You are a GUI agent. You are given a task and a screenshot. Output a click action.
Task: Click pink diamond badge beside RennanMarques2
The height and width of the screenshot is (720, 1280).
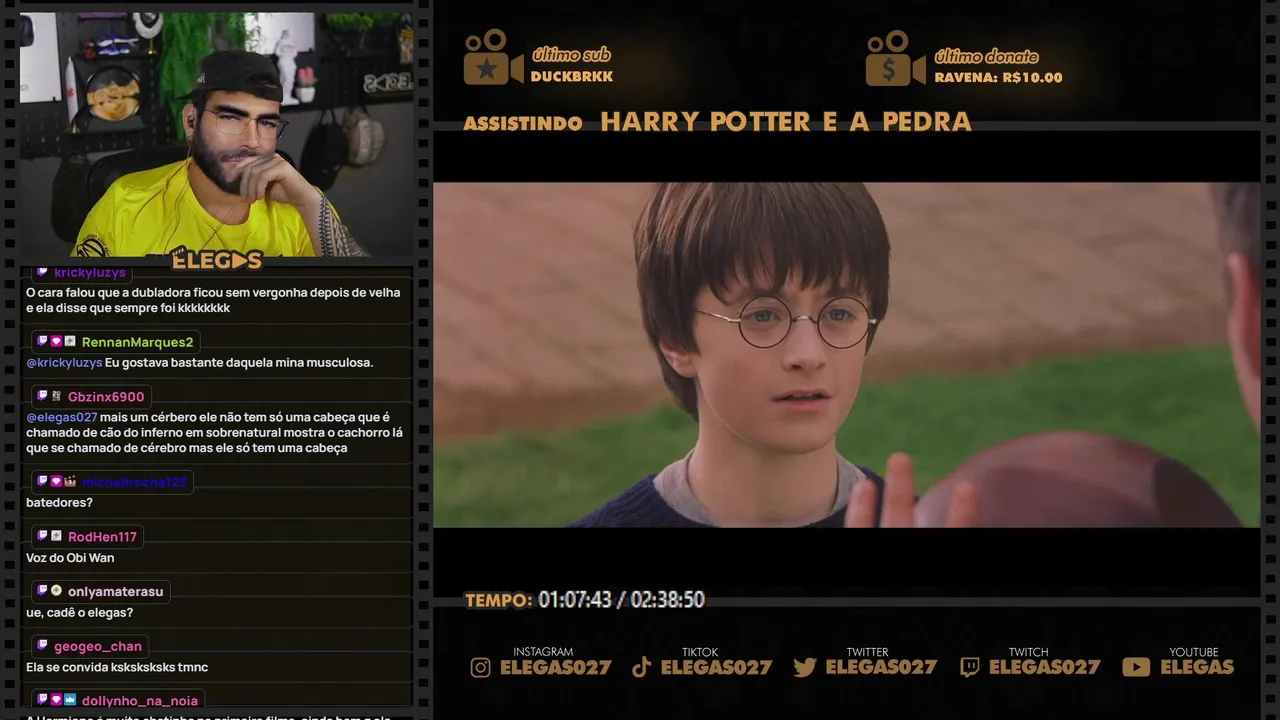56,341
